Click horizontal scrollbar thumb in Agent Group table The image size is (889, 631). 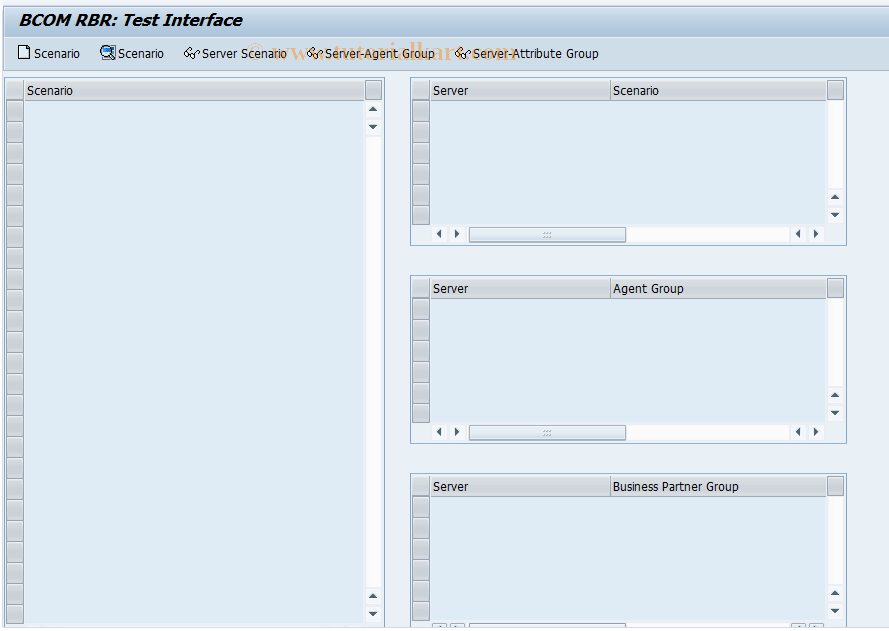pyautogui.click(x=547, y=433)
